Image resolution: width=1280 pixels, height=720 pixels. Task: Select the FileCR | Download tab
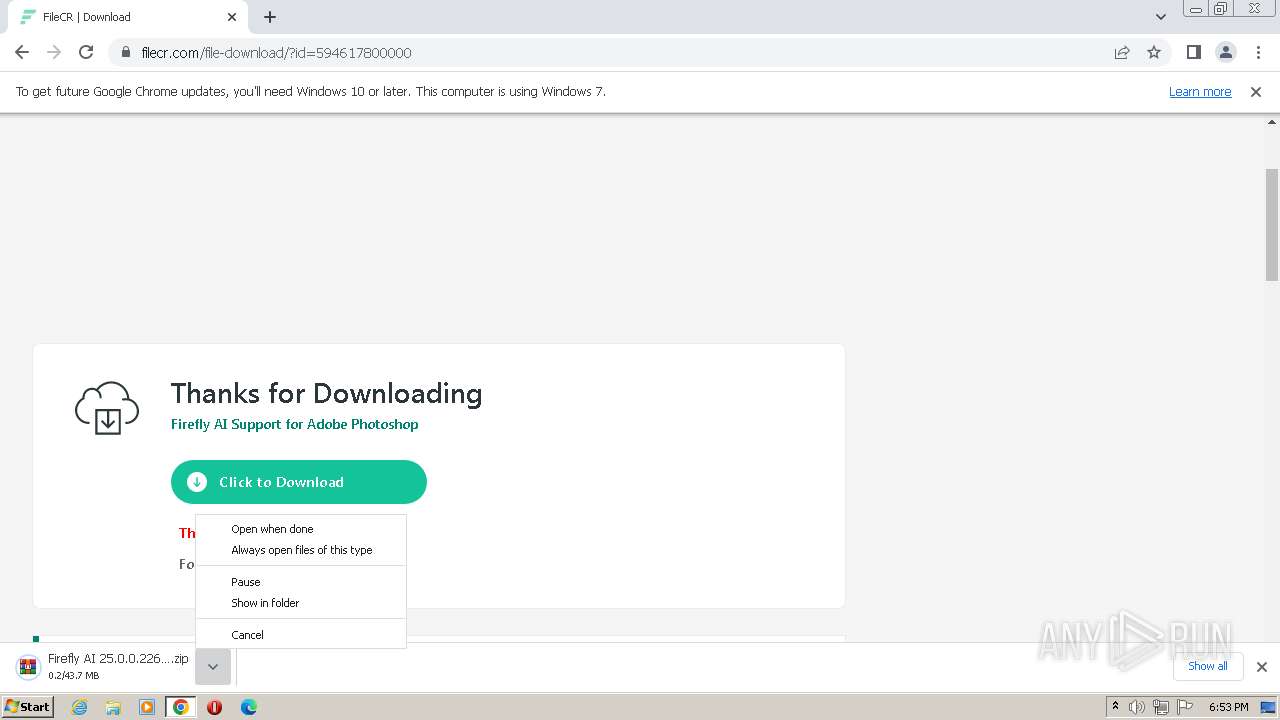[x=127, y=17]
